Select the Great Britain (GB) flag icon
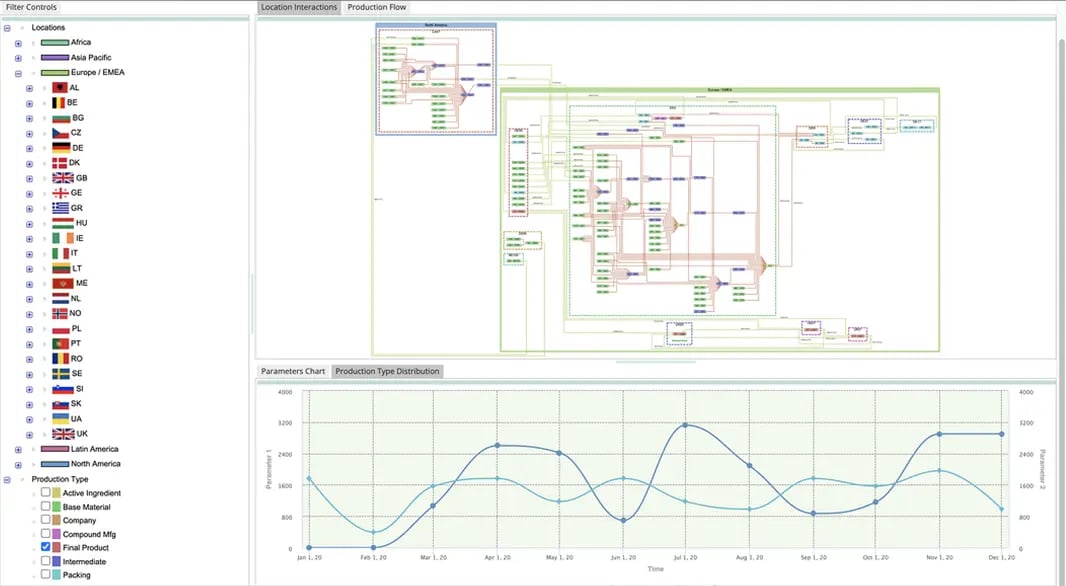This screenshot has height=586, width=1066. [62, 178]
